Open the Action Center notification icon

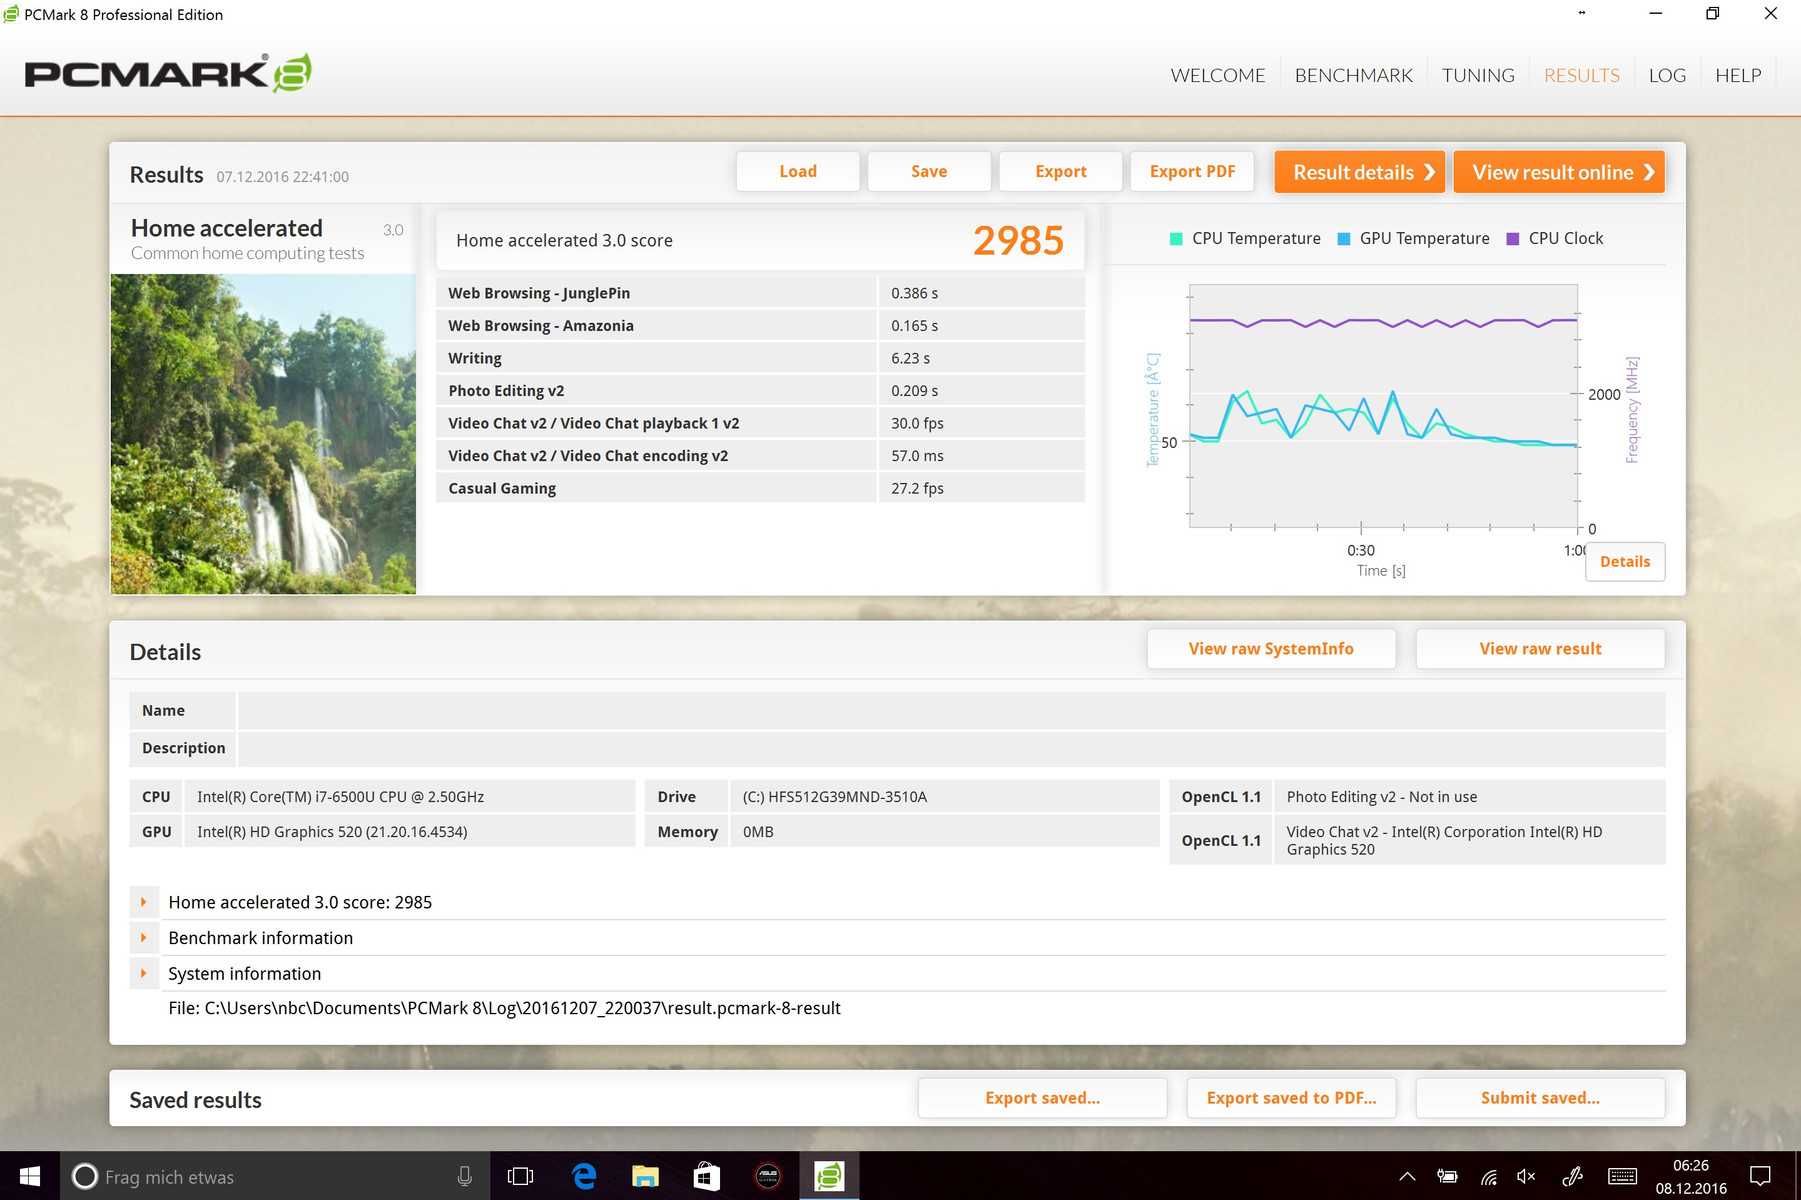coord(1760,1176)
